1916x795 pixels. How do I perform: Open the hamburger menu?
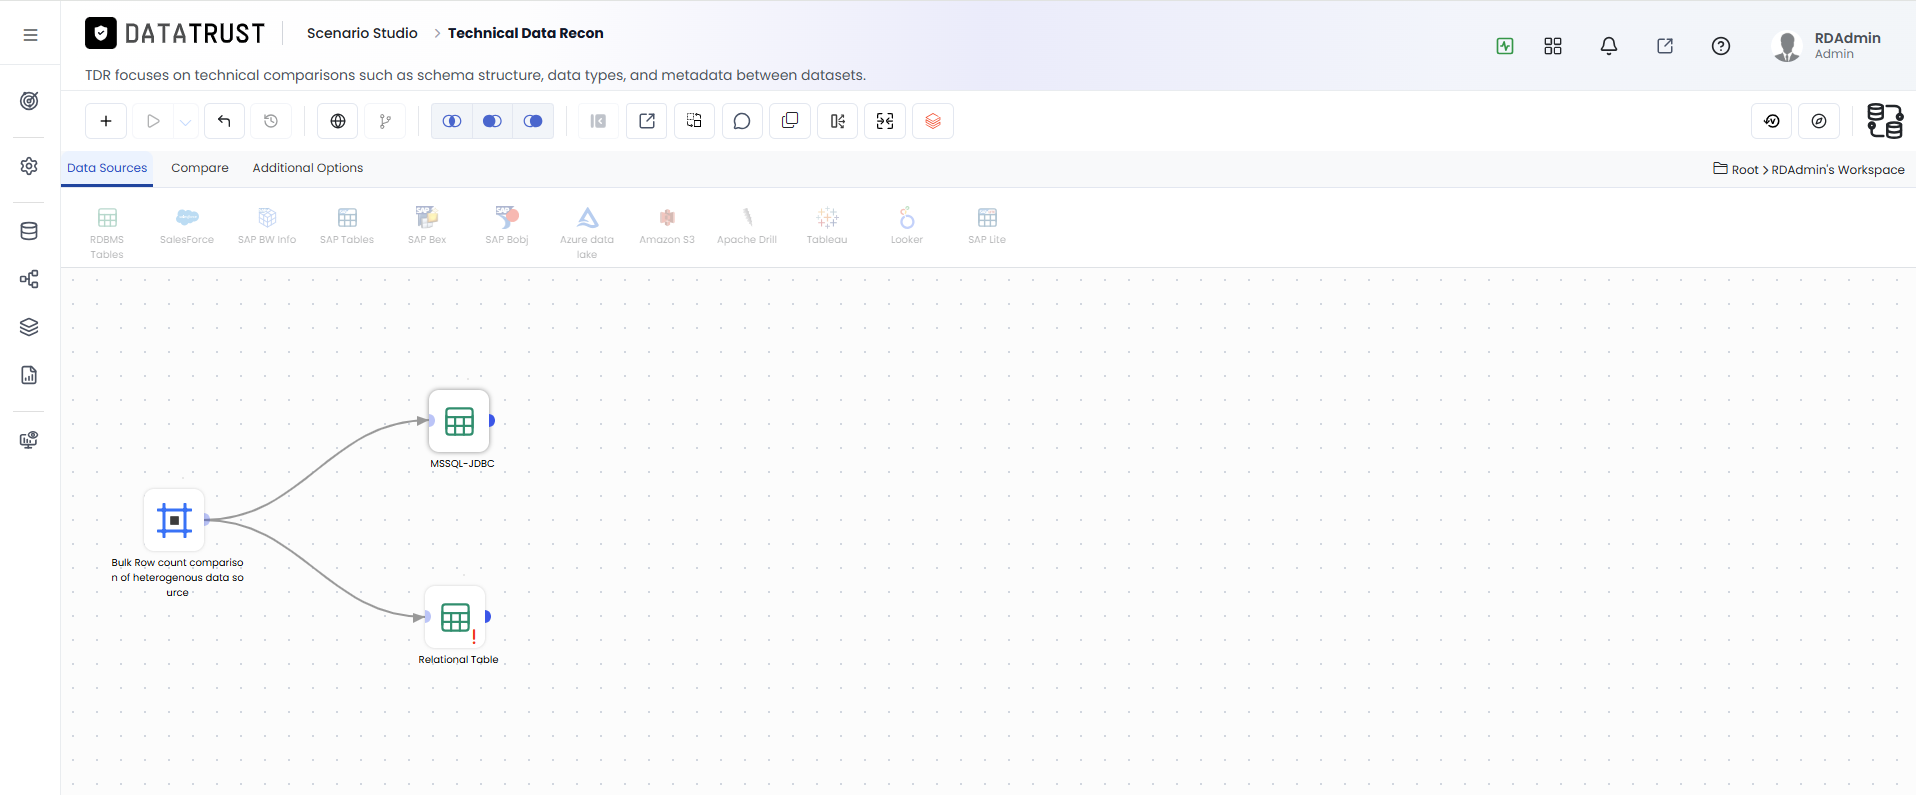(x=30, y=34)
